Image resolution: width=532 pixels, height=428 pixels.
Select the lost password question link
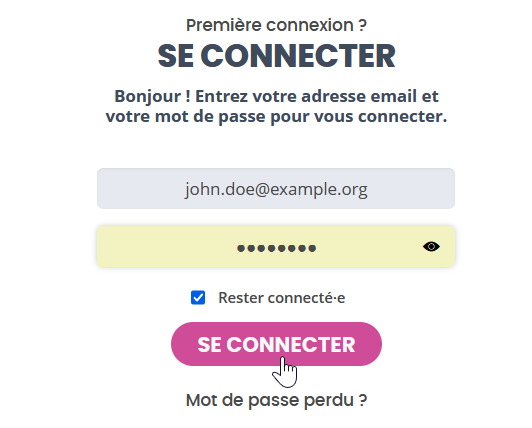[x=276, y=400]
